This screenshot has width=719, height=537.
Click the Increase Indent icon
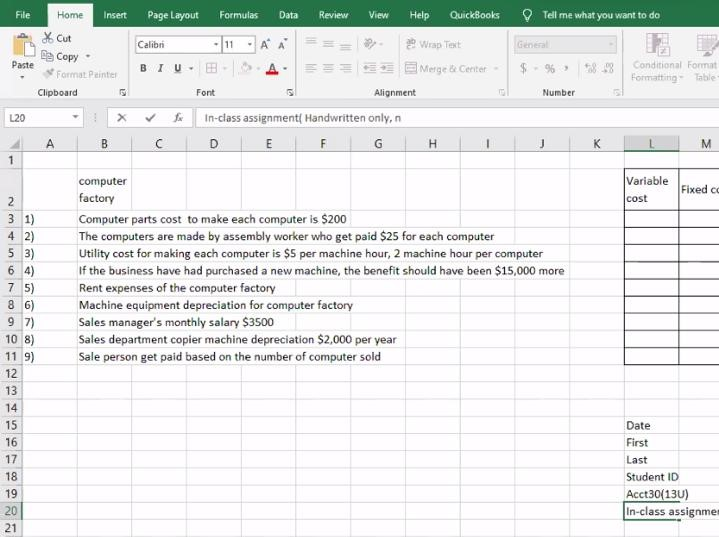(x=387, y=68)
